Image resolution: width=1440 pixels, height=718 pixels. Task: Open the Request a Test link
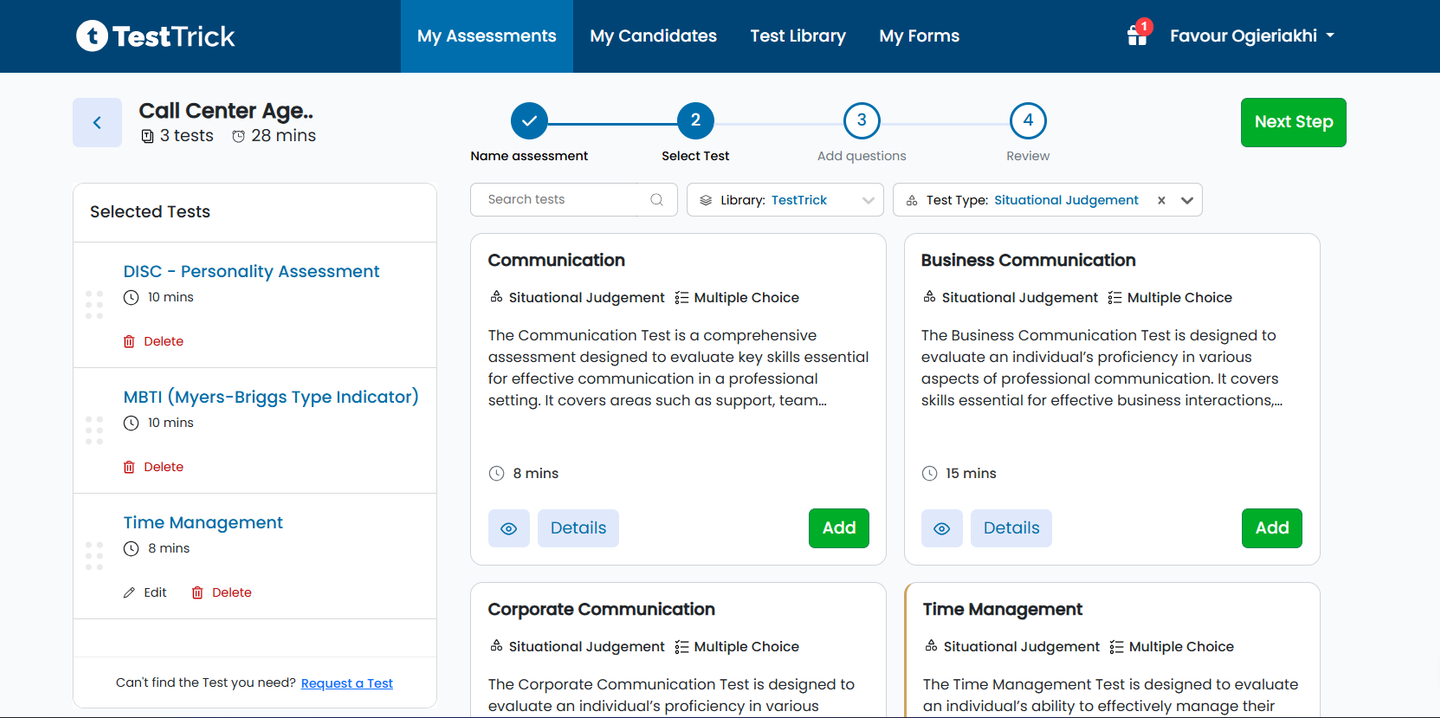(347, 683)
